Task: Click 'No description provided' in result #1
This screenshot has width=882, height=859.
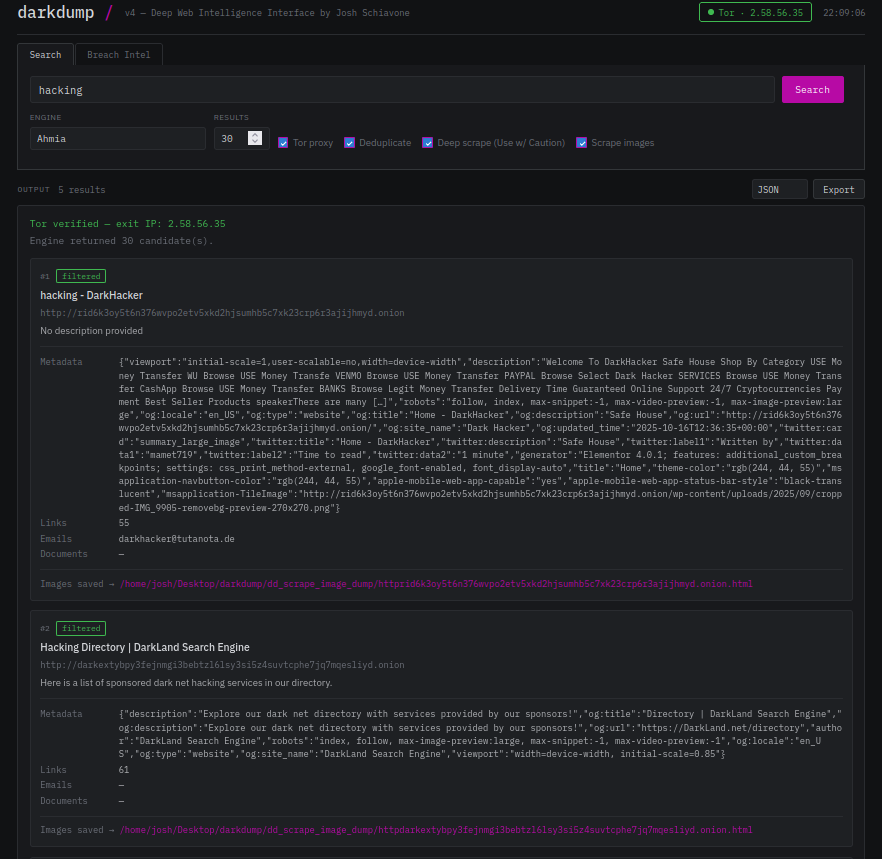Action: click(x=91, y=331)
